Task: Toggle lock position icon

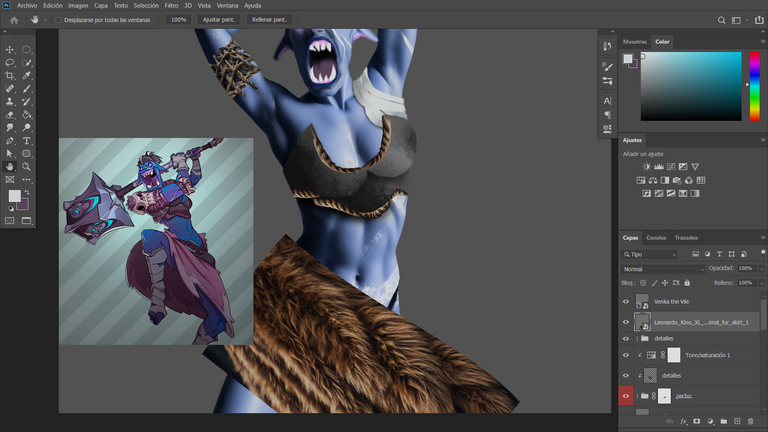Action: pos(665,283)
